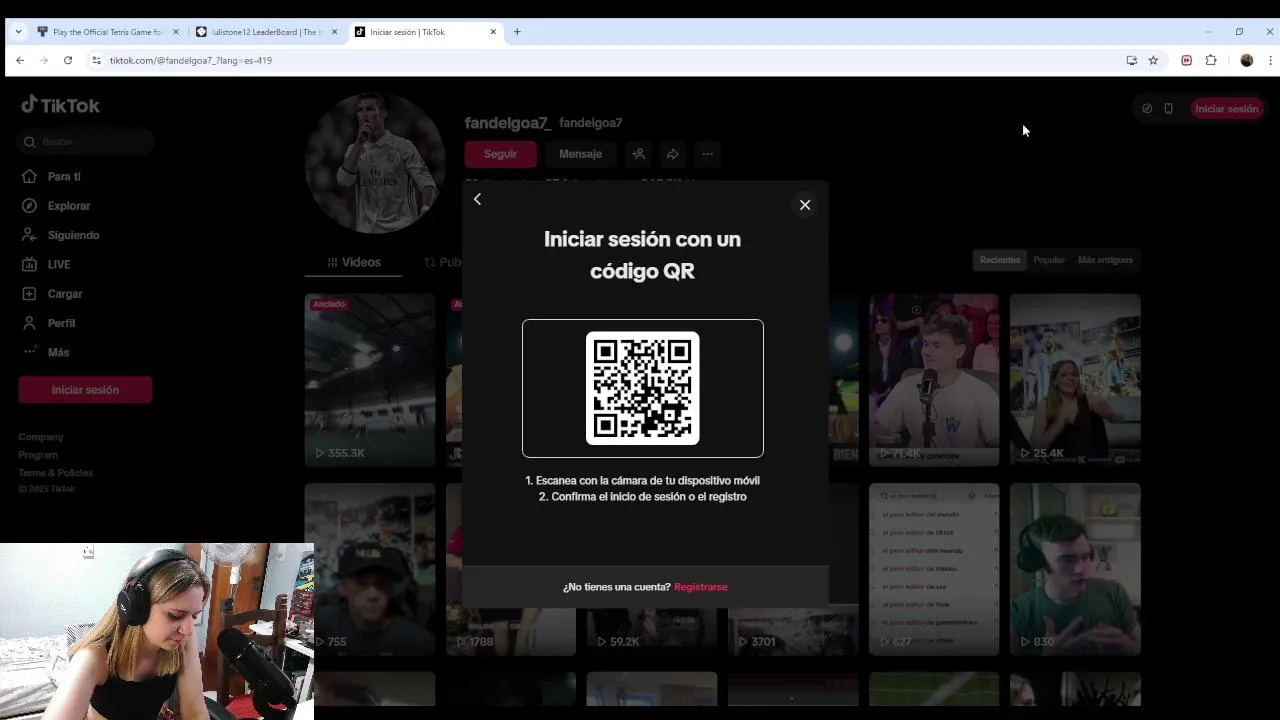
Task: Open video with 755 views
Action: [370, 569]
